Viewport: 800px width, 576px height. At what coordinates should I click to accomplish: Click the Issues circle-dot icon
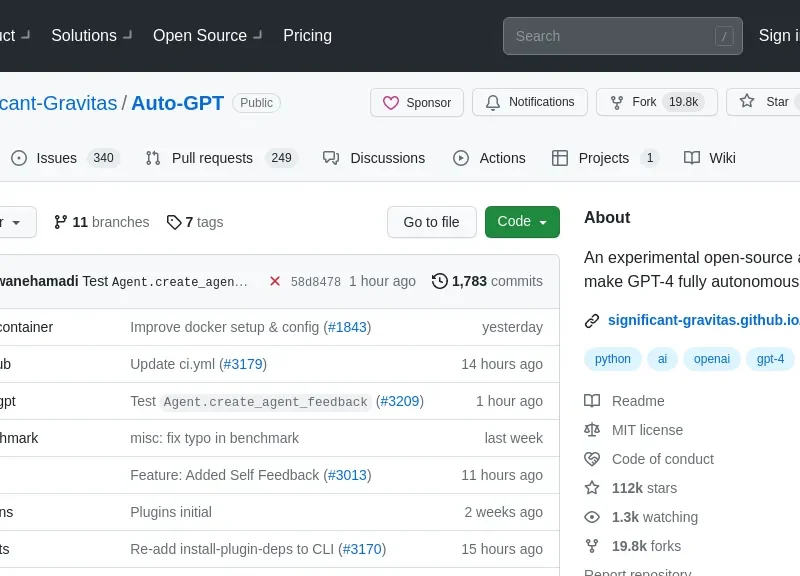tap(19, 158)
